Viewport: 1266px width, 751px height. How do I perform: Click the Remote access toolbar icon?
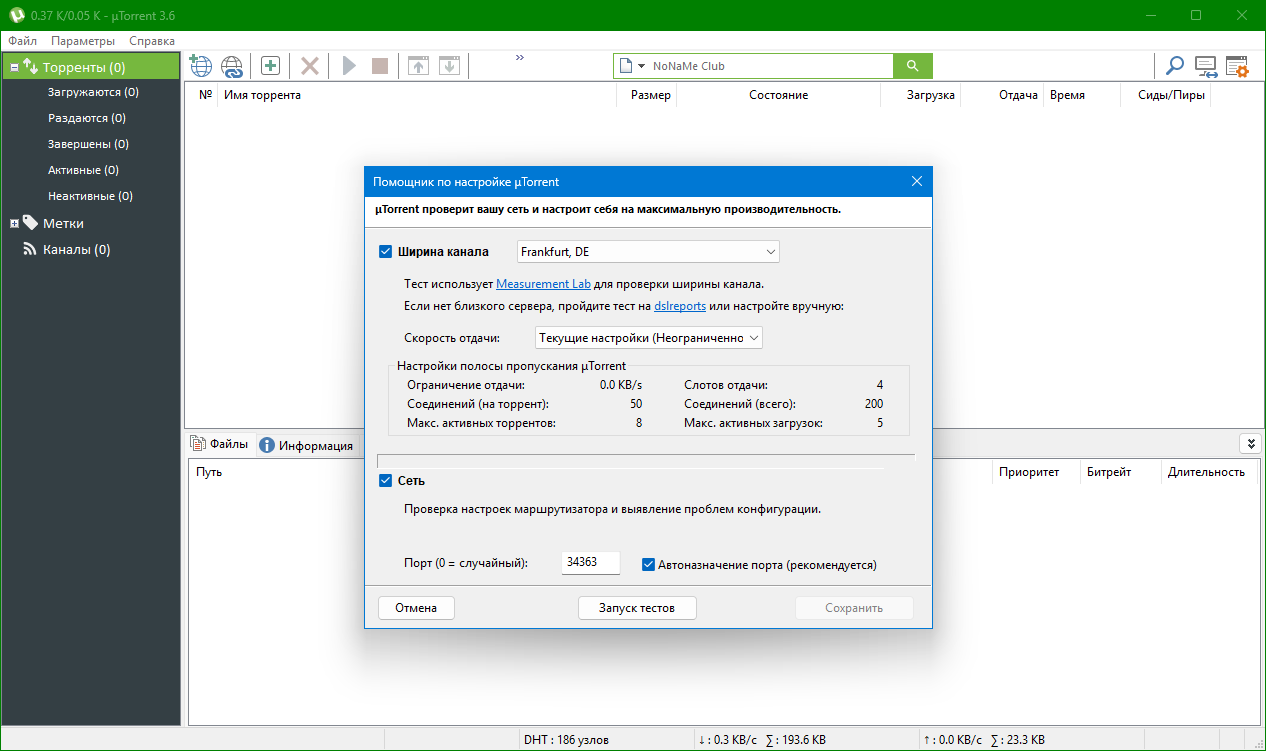point(1206,66)
